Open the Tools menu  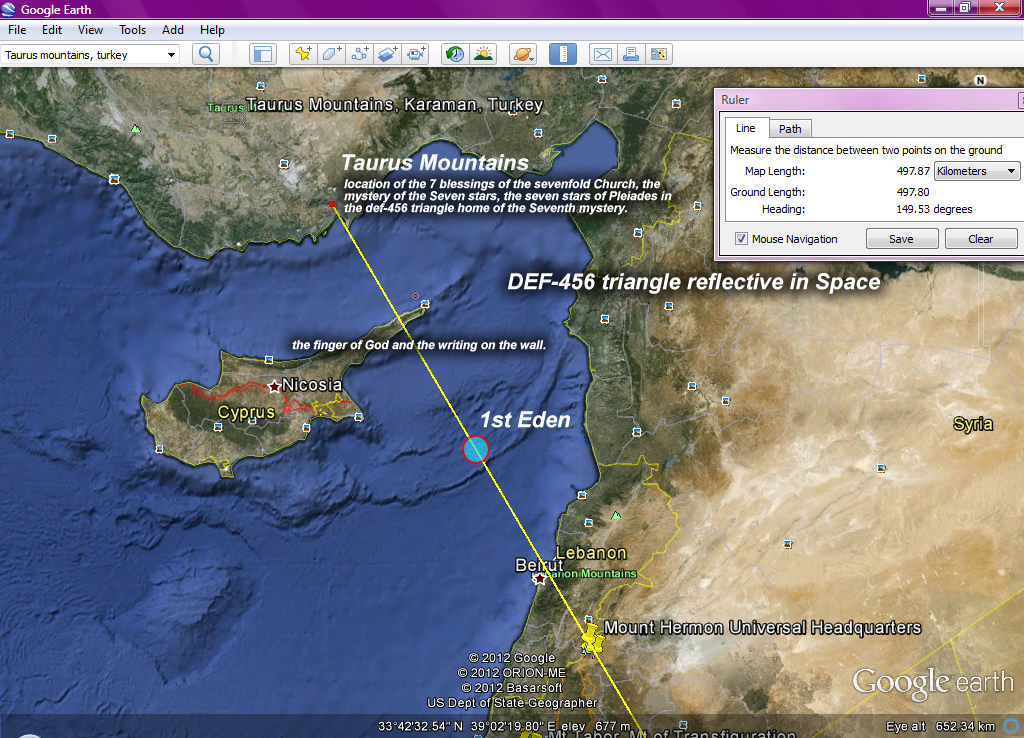pos(133,30)
